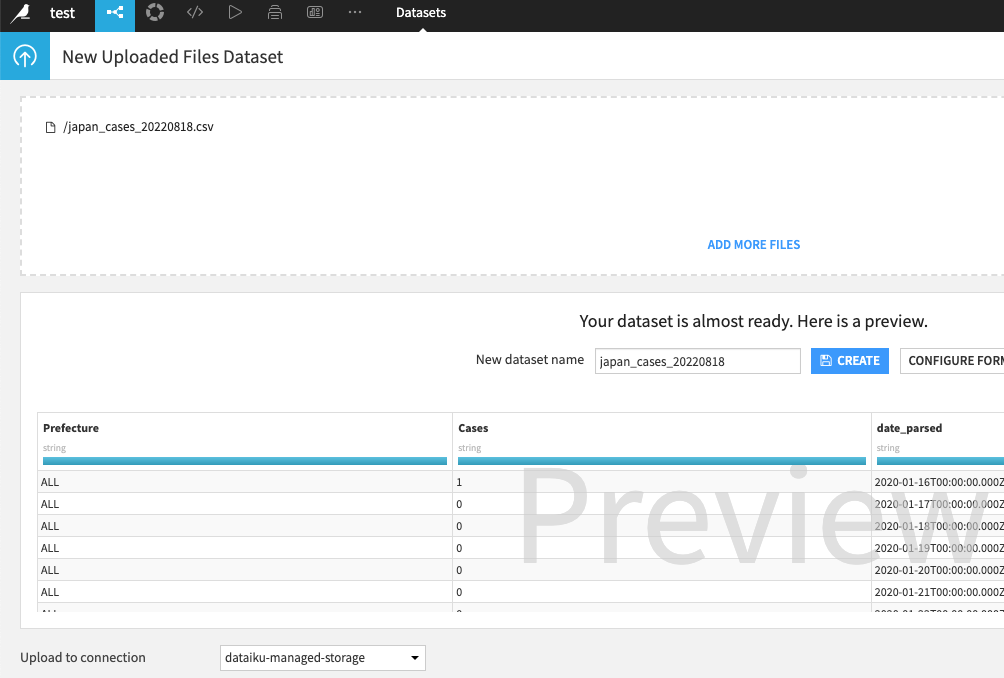Click the Prefecture column quality bar

tap(245, 461)
